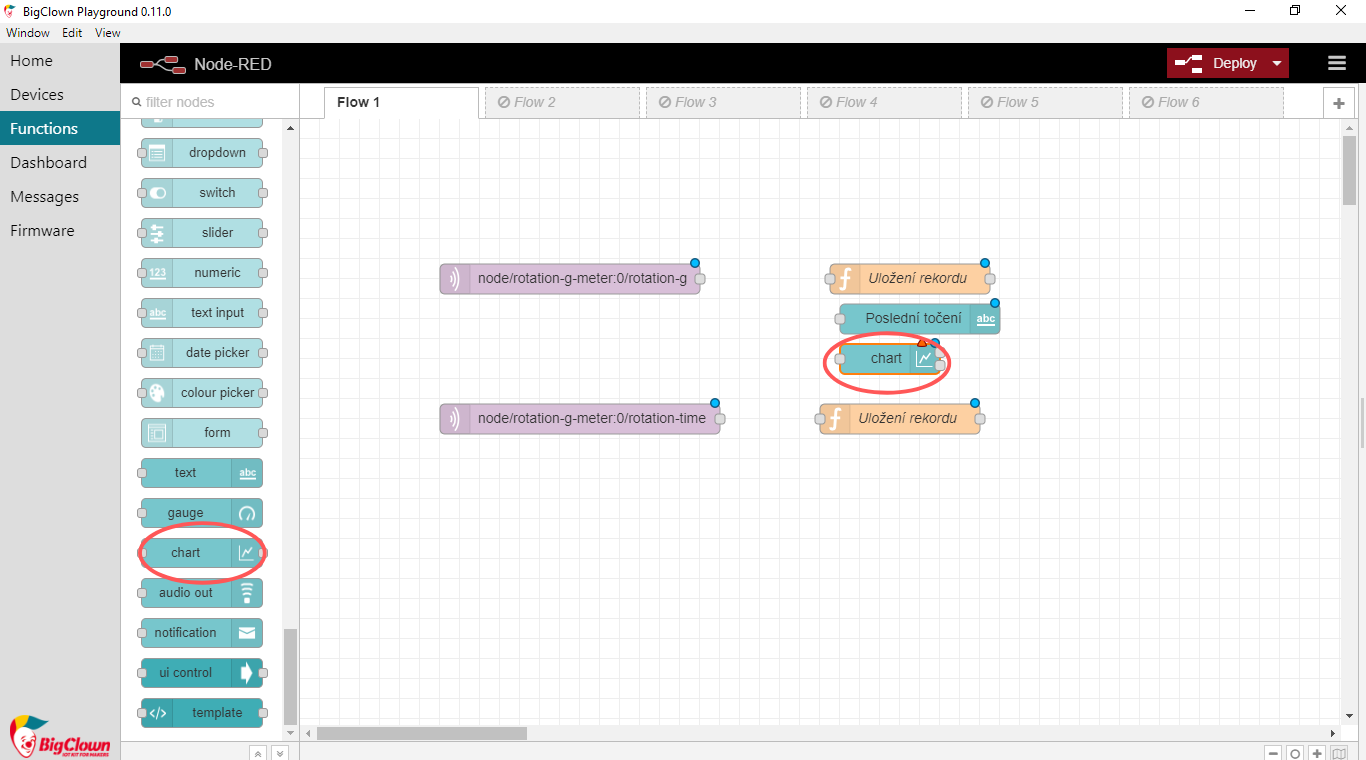Switch to the Flow 5 tab
1366x760 pixels.
point(1045,102)
